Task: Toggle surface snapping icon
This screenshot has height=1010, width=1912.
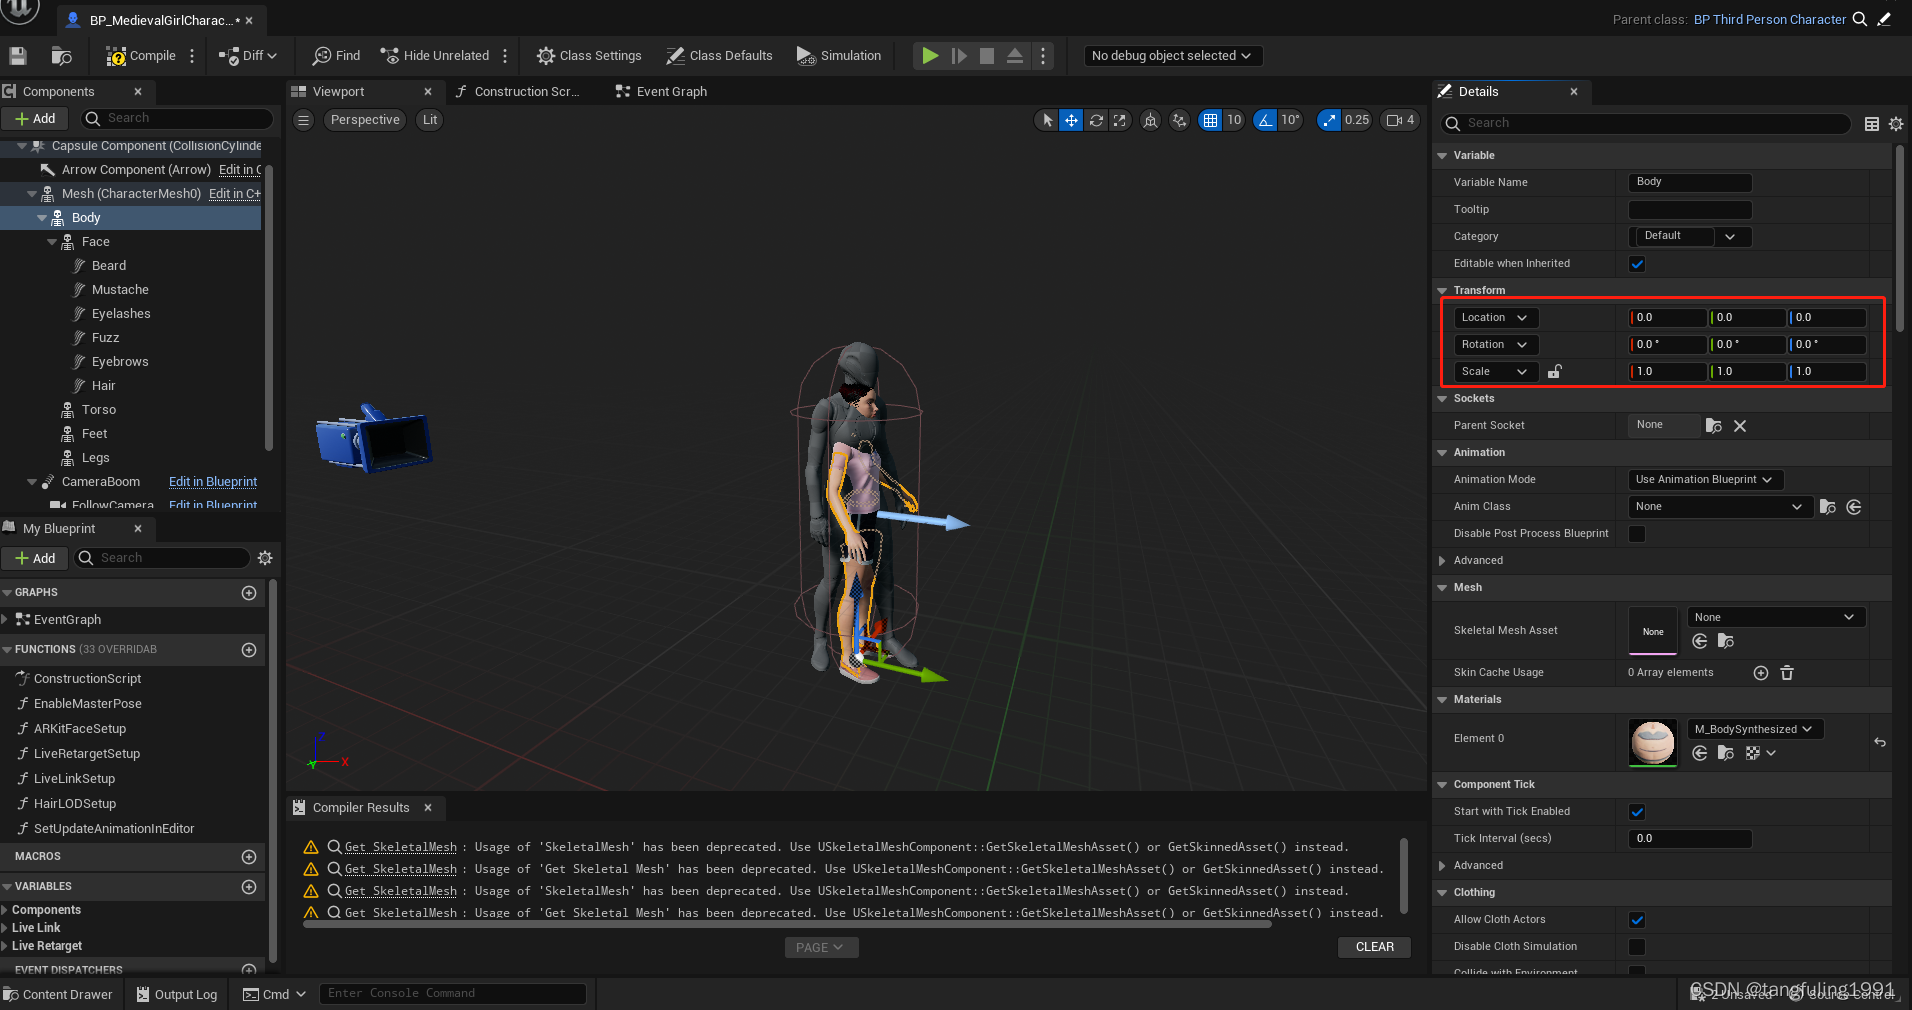Action: pos(1180,120)
